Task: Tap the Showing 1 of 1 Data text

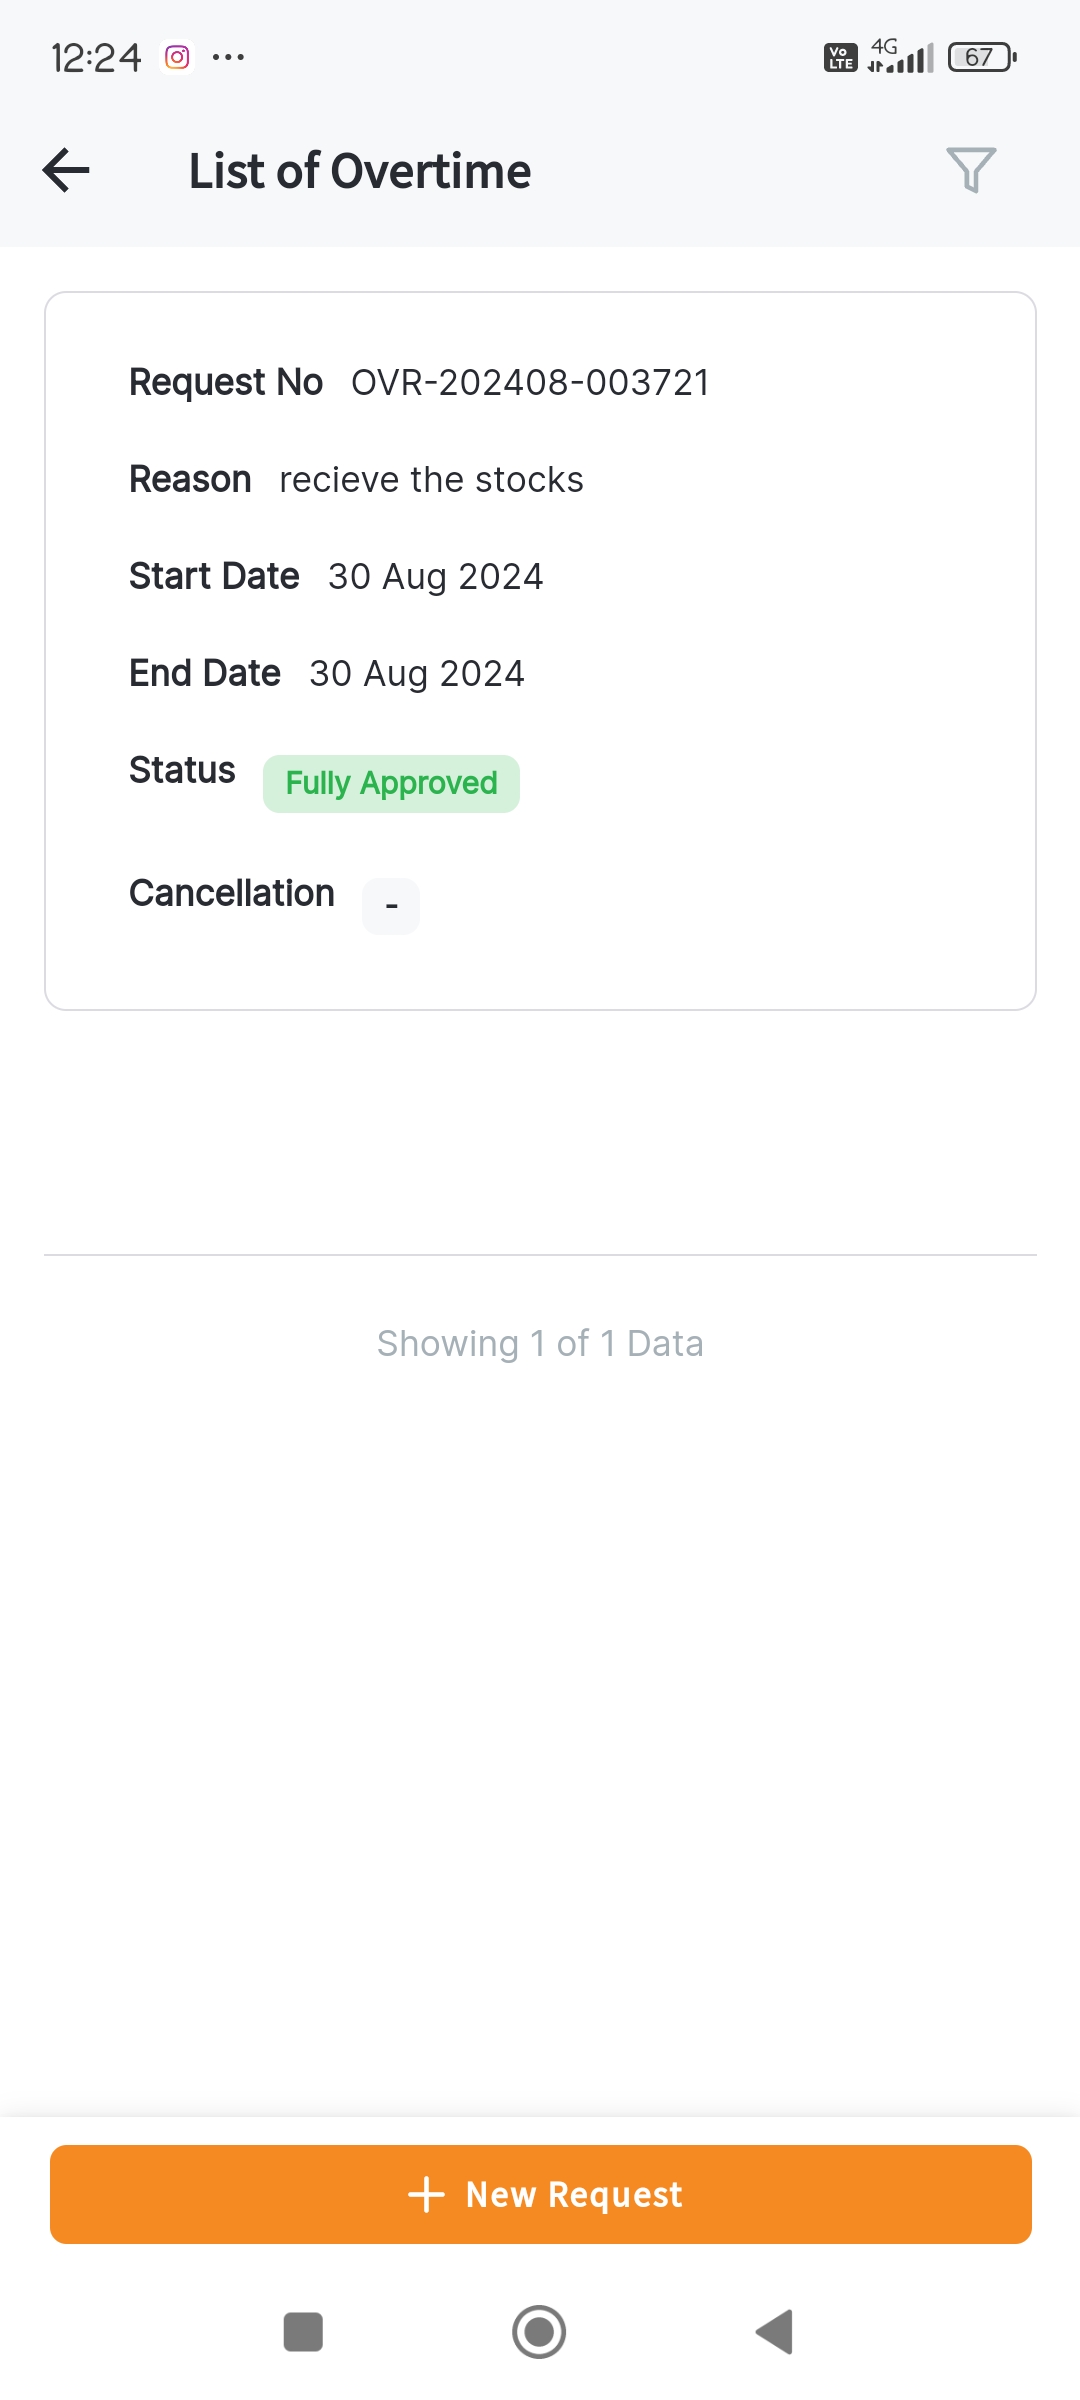Action: [x=540, y=1343]
